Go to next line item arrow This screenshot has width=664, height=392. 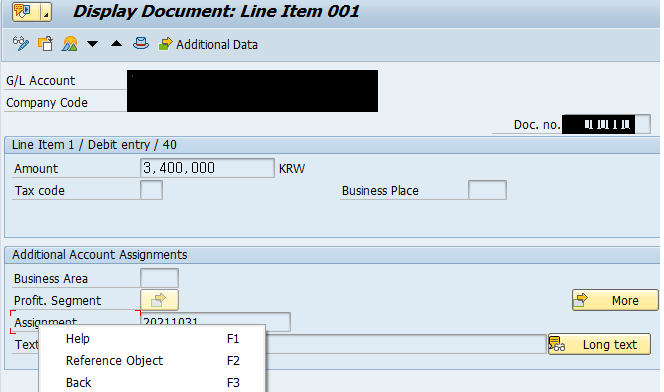coord(93,44)
